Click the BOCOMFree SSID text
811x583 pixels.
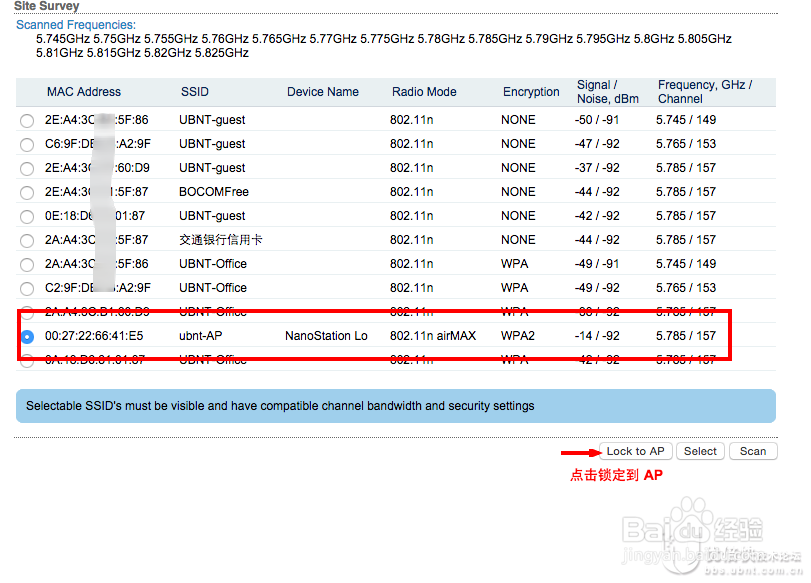[214, 192]
